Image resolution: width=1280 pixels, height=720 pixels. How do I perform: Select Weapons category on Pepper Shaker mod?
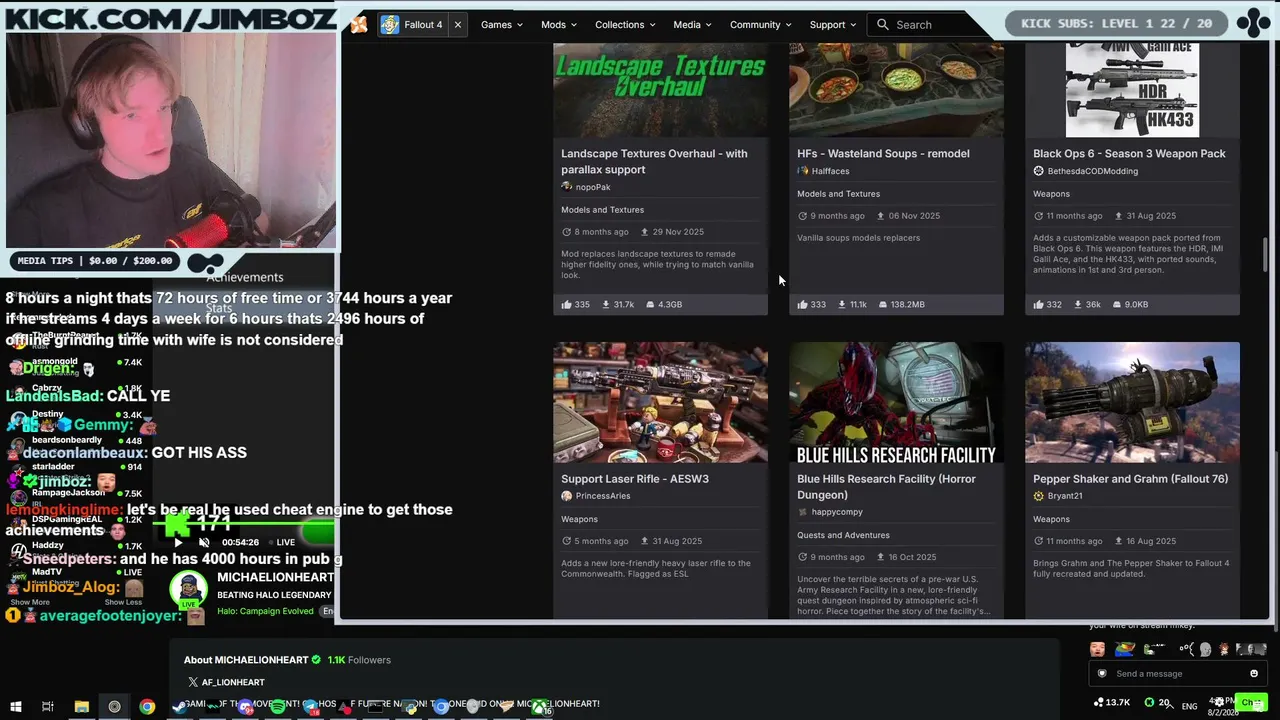pyautogui.click(x=1051, y=519)
